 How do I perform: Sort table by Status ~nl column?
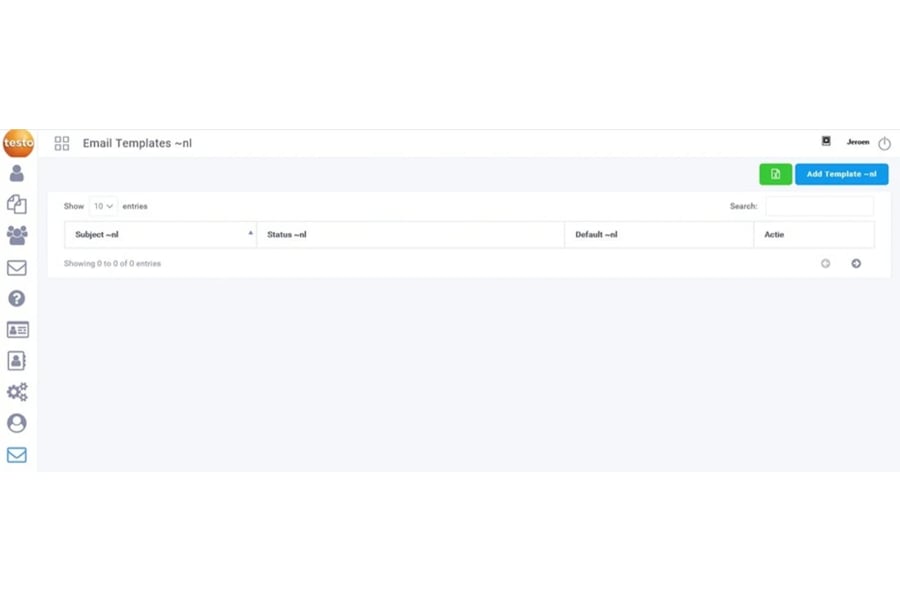coord(410,235)
